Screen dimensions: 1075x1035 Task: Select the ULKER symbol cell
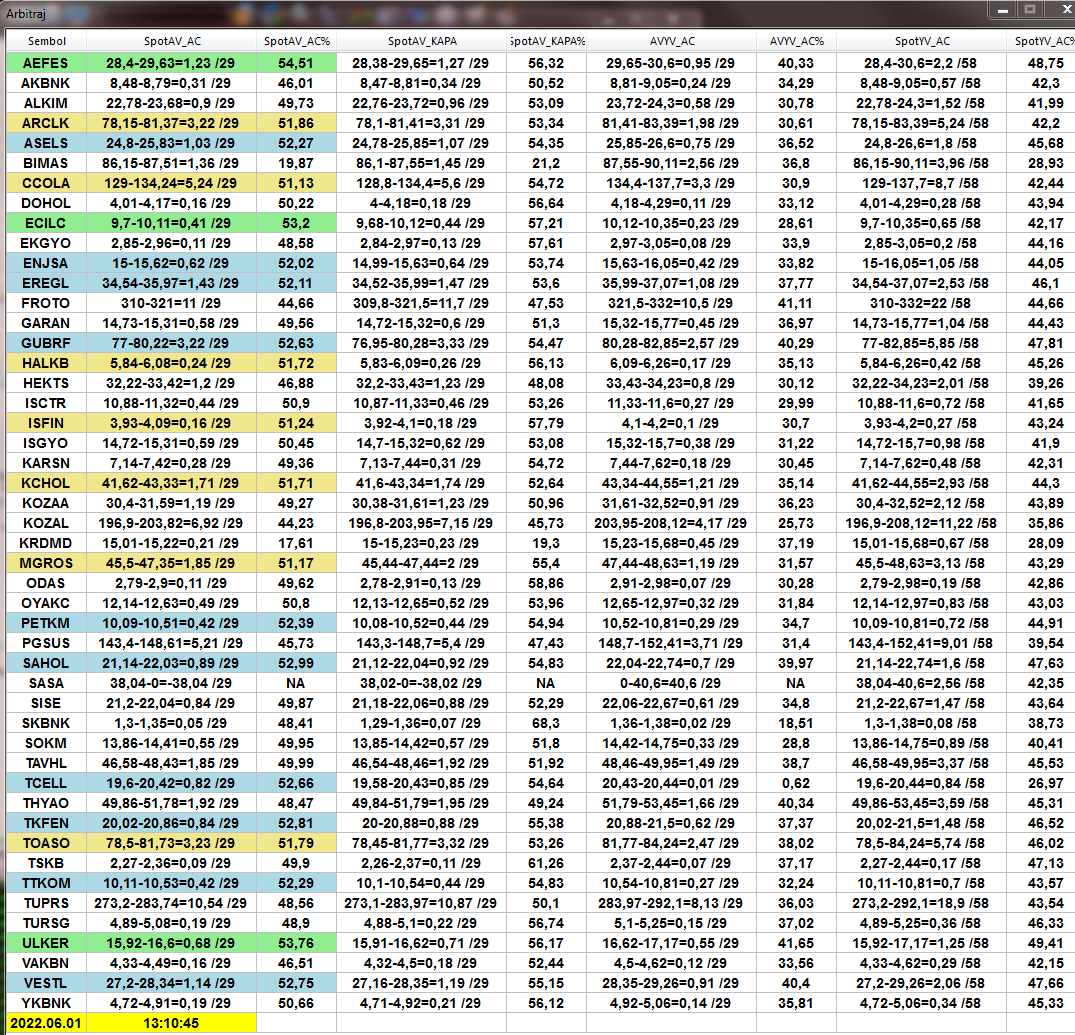[x=46, y=942]
